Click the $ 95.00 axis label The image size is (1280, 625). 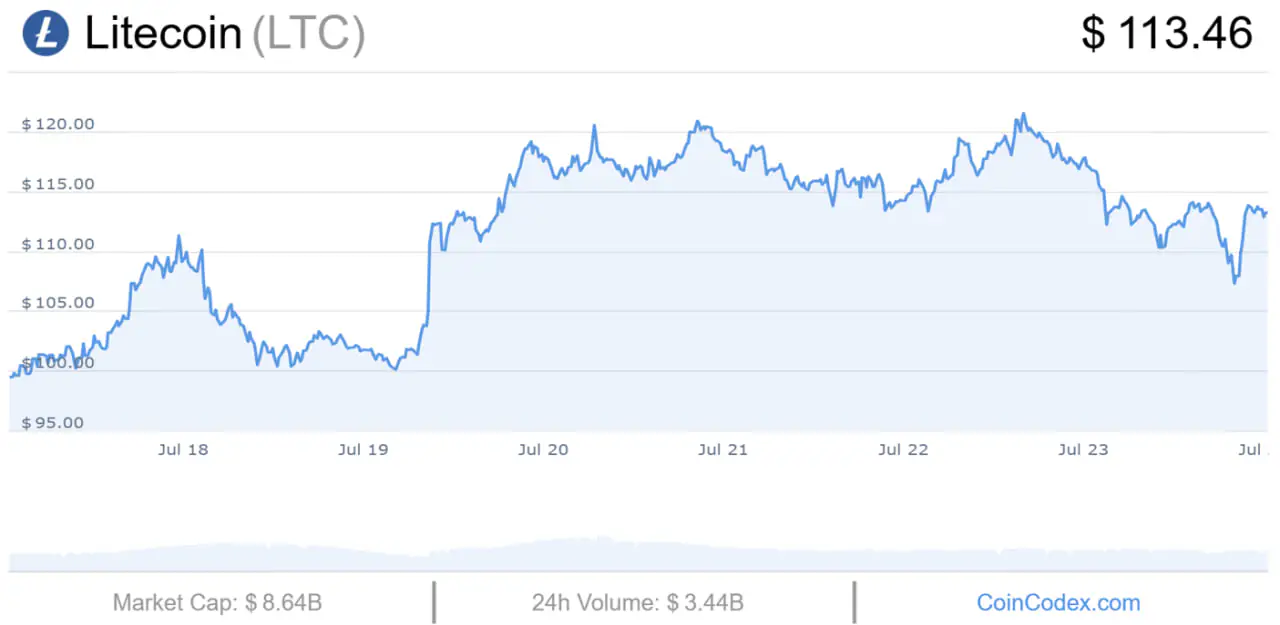53,423
